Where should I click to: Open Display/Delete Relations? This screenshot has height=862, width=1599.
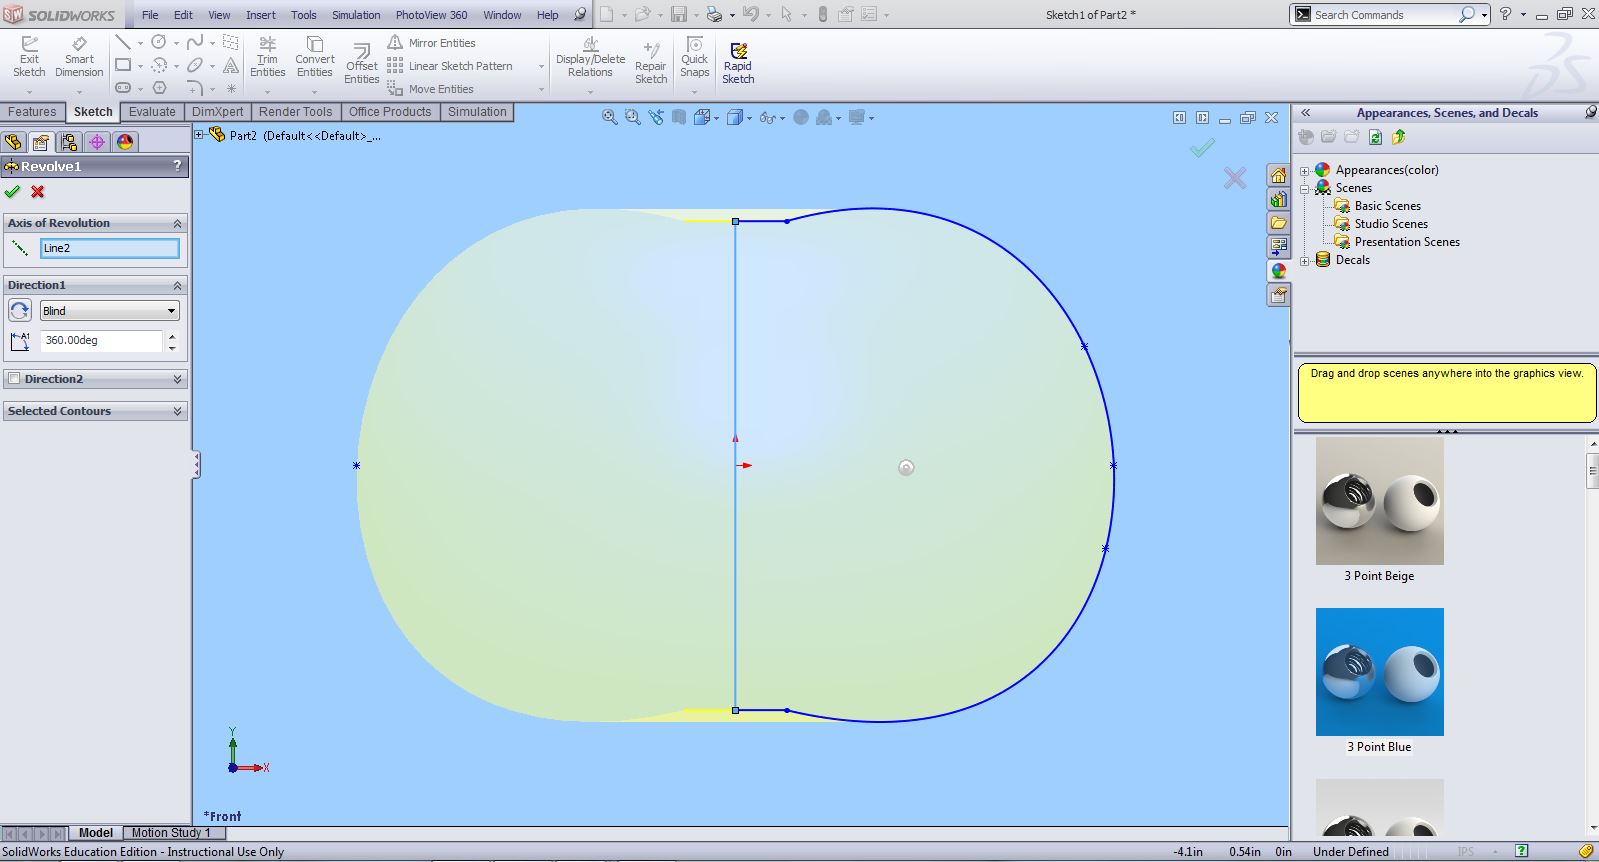[590, 57]
